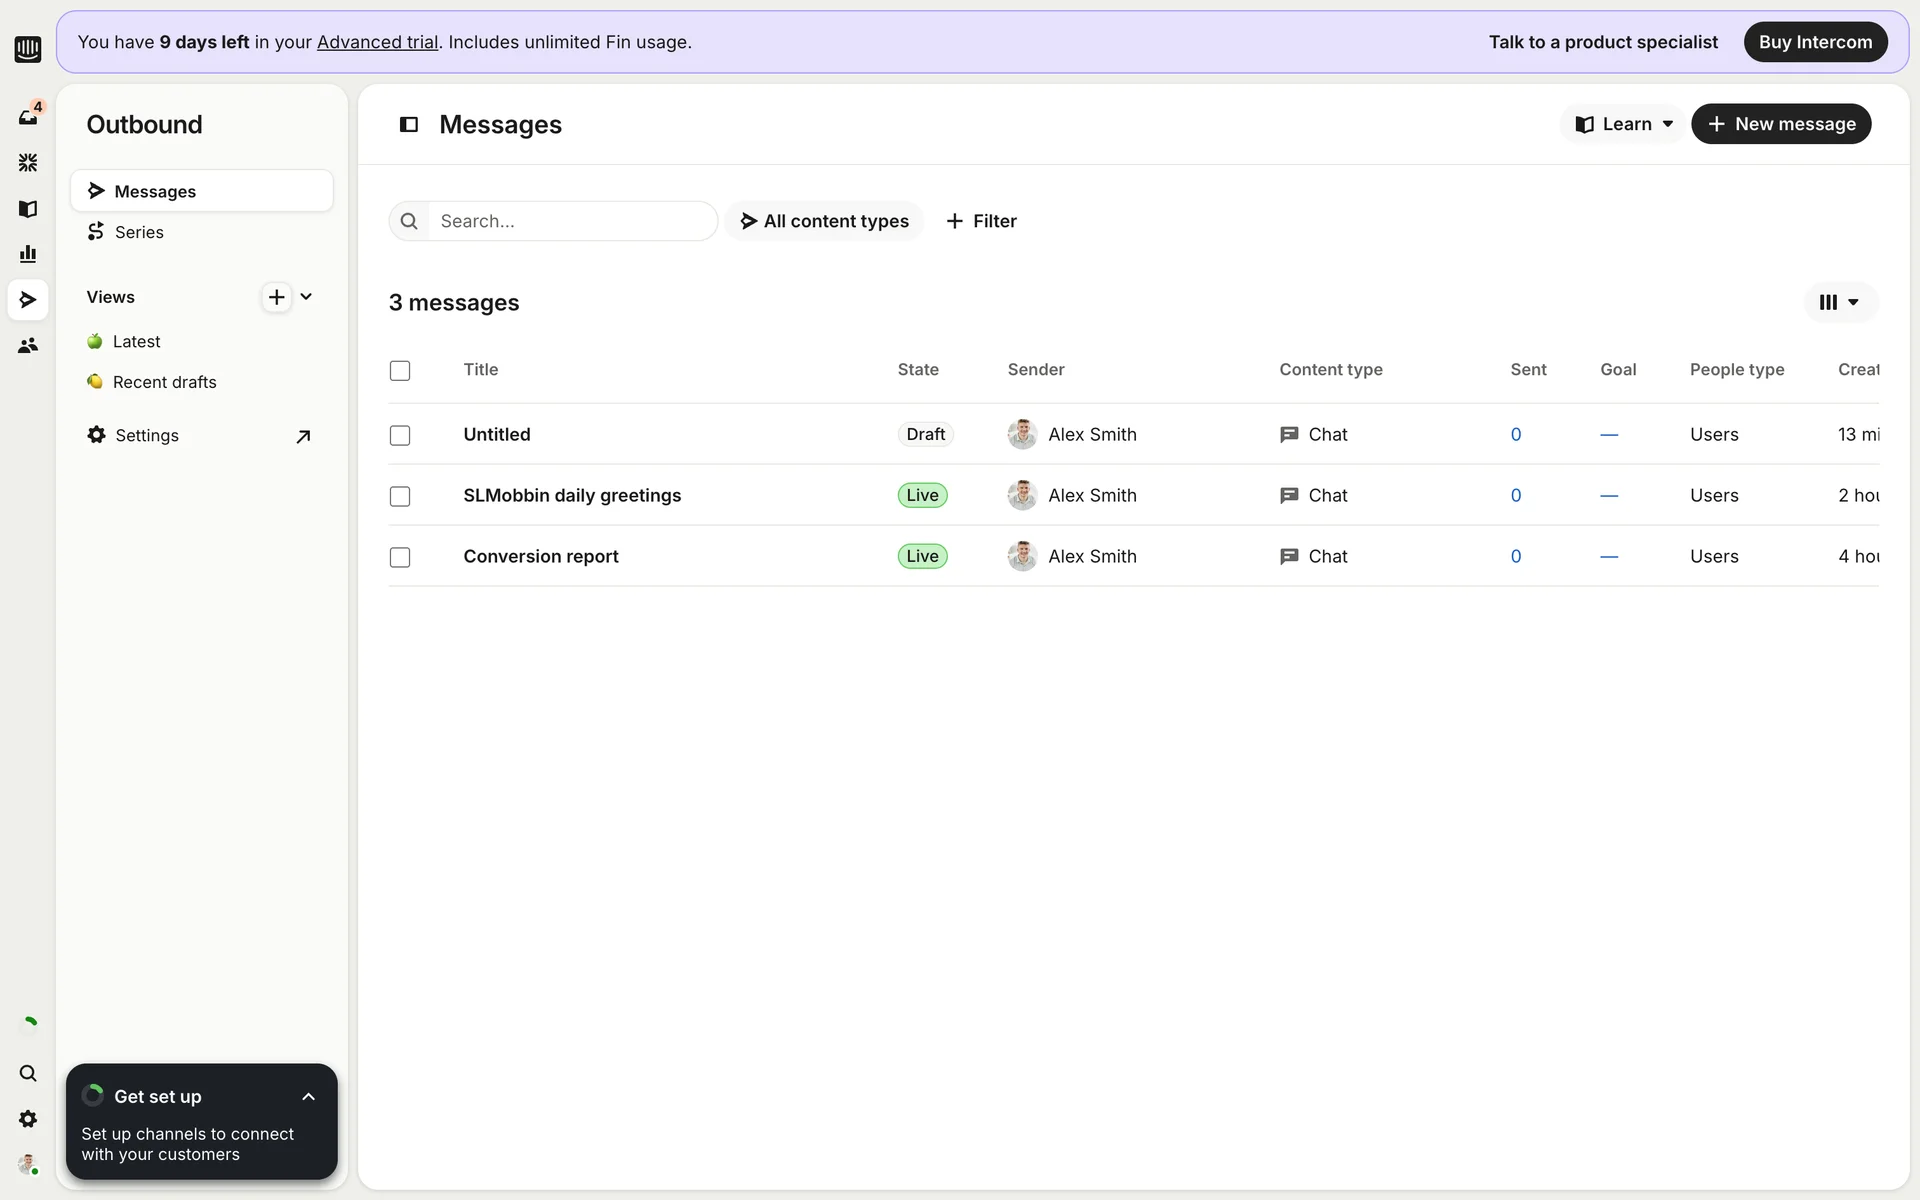Open the Inbox icon in left rail

(28, 117)
